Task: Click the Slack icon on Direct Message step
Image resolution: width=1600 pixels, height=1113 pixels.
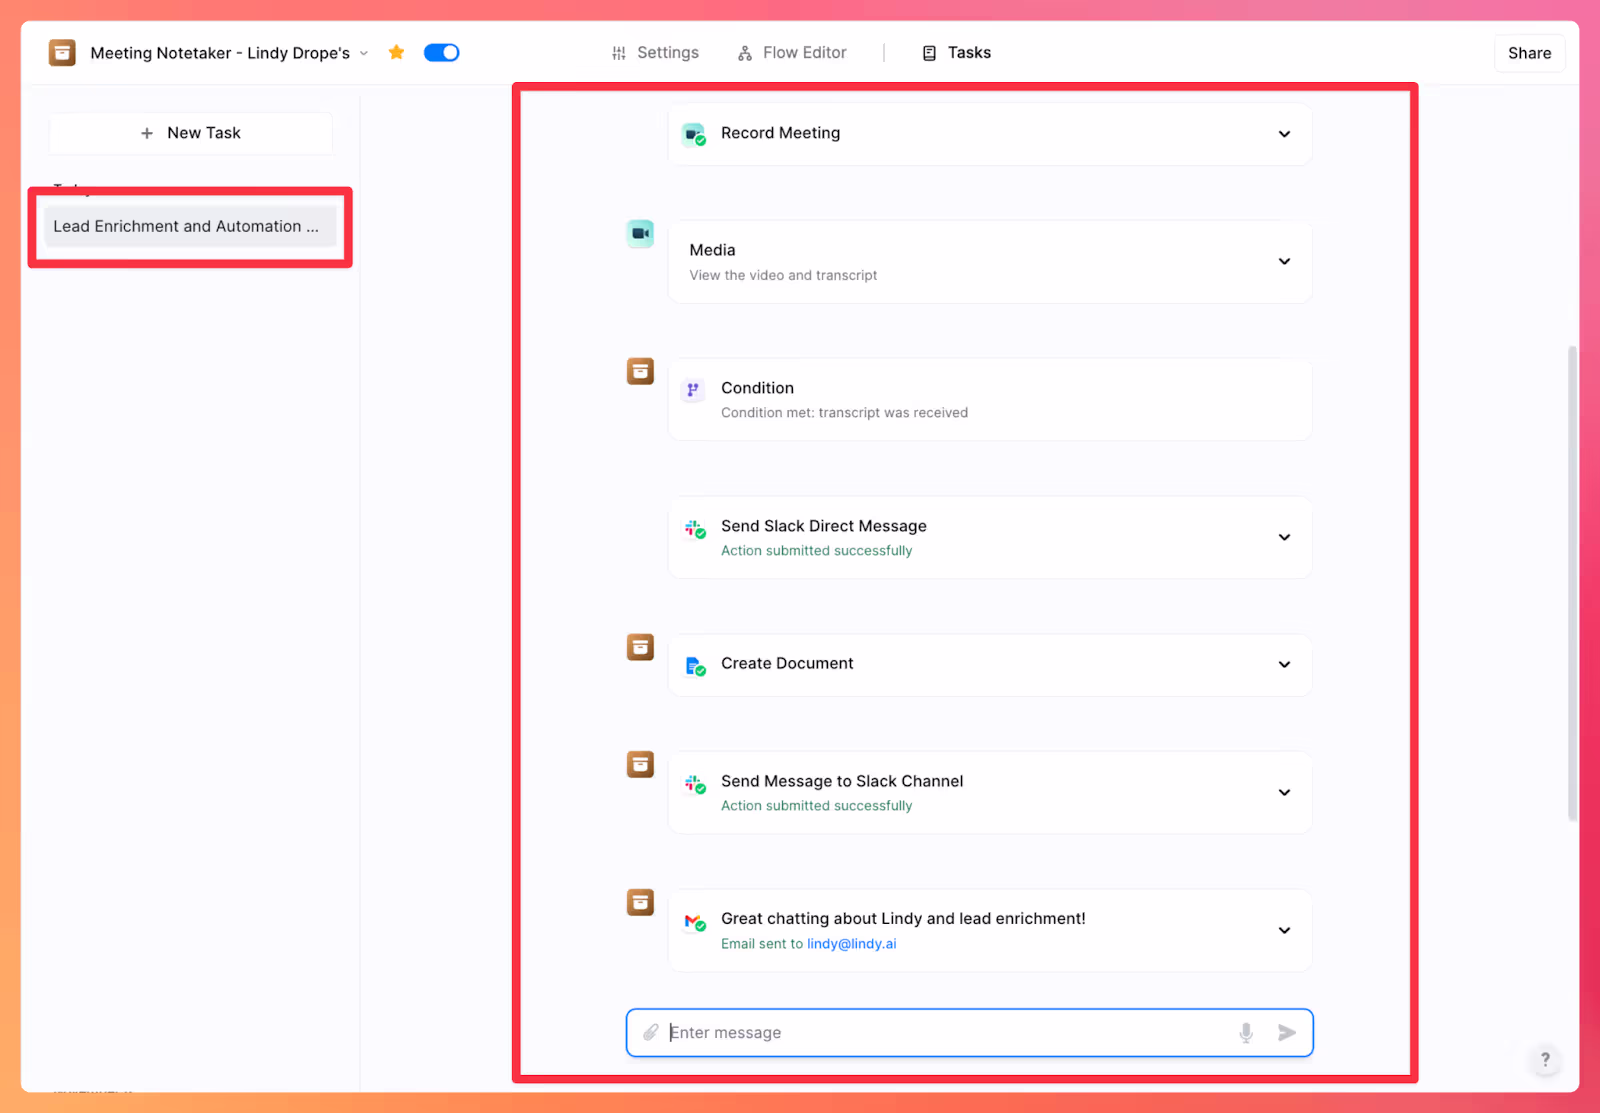Action: click(694, 528)
